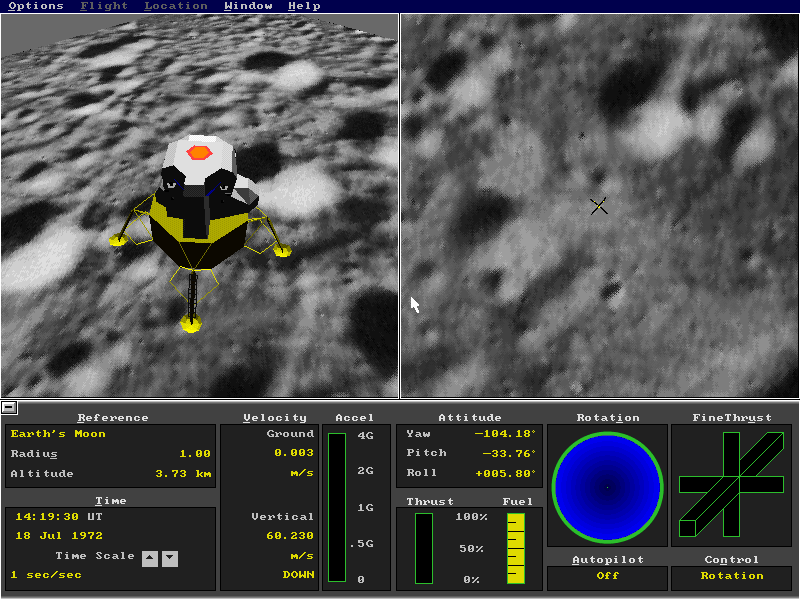Click the Autopilot heading label
Screen dimensions: 800x600
coord(608,560)
